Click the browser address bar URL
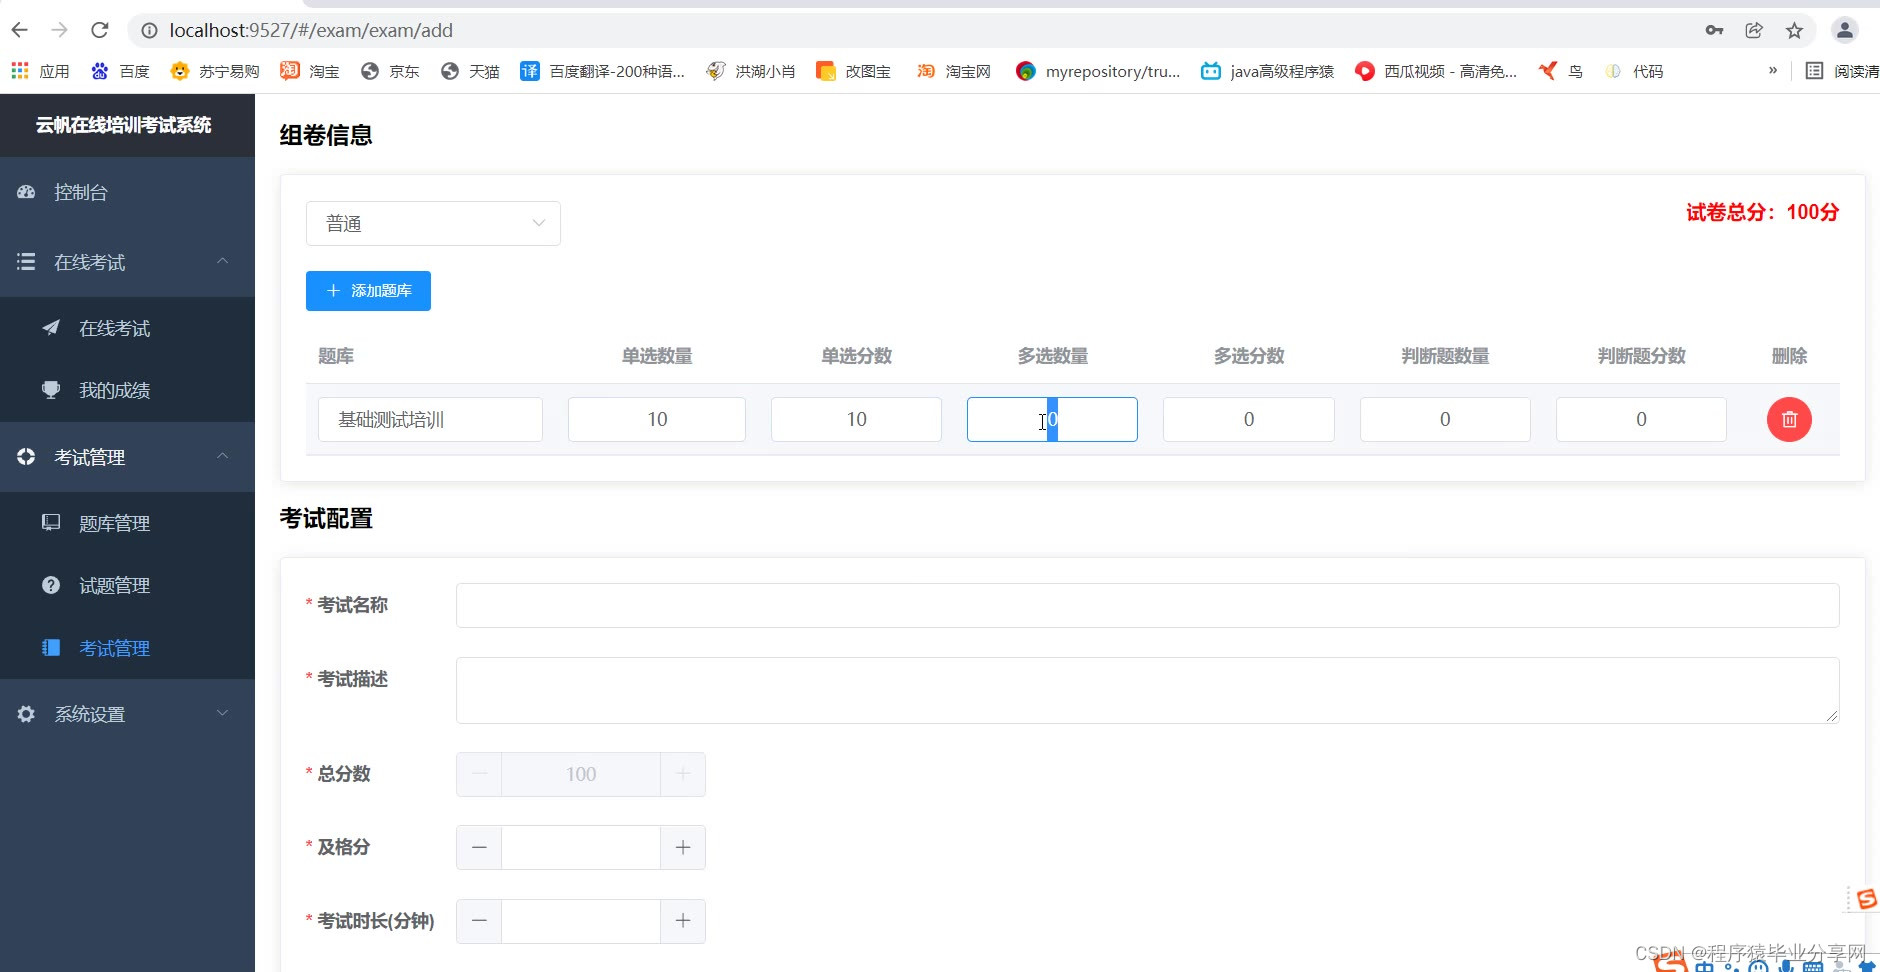This screenshot has width=1880, height=972. (x=311, y=30)
